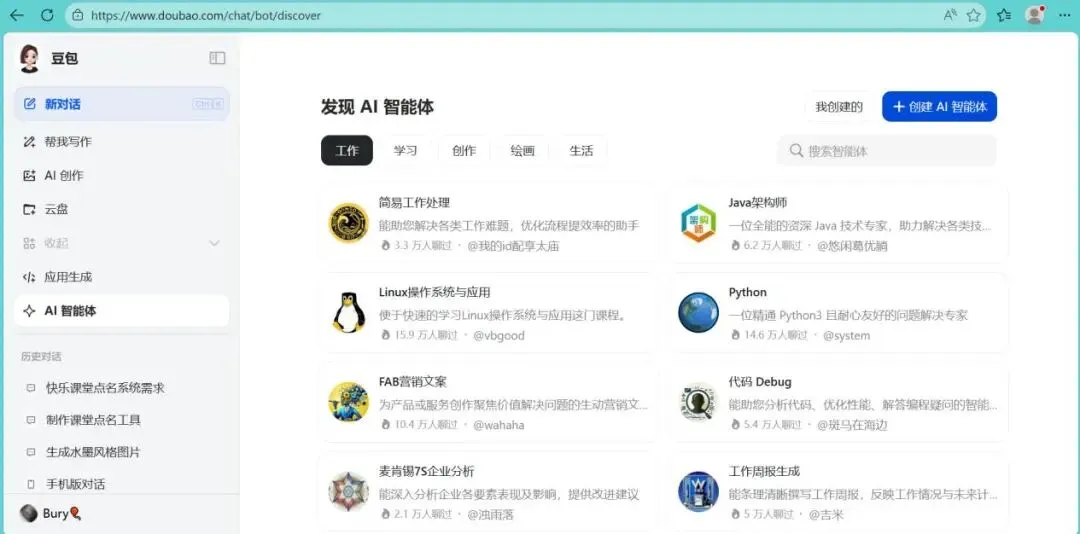
Task: Add page to favorites star icon
Action: 973,14
